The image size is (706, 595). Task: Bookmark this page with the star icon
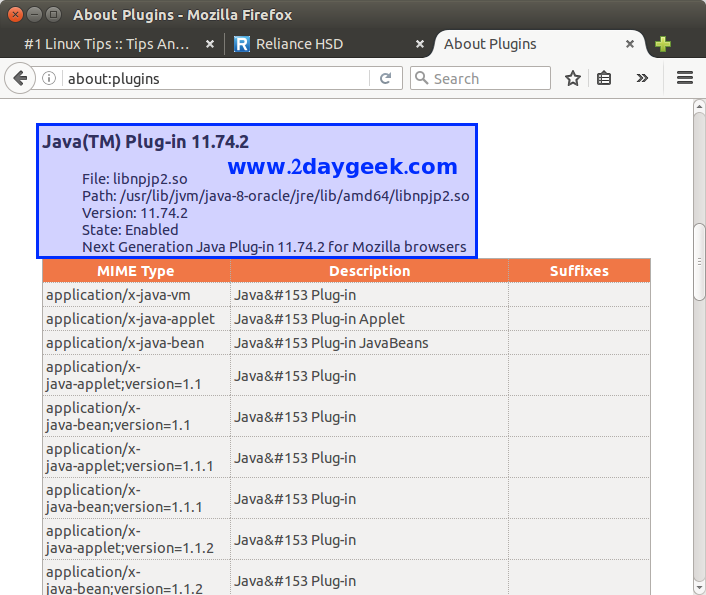(573, 78)
